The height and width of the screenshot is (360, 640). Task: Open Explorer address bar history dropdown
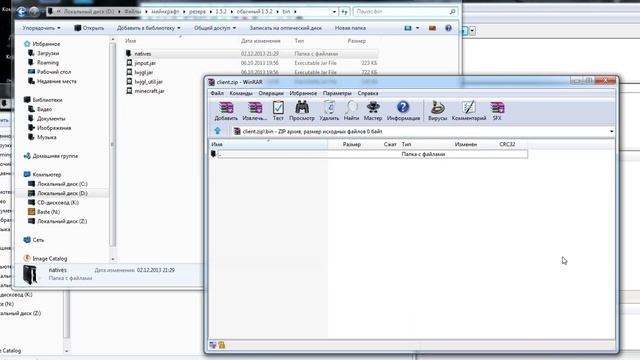334,12
